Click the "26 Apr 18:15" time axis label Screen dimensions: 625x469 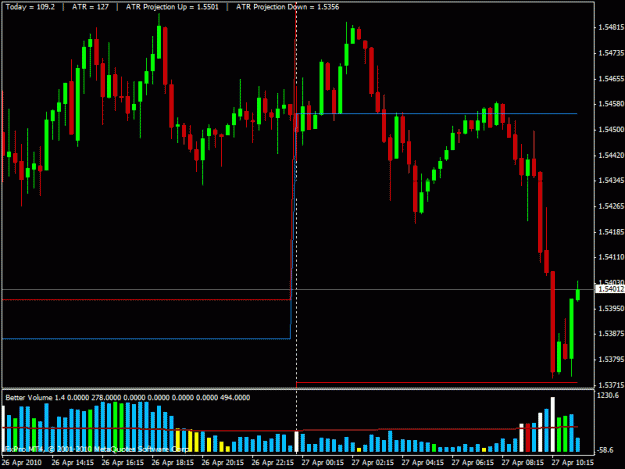[173, 463]
